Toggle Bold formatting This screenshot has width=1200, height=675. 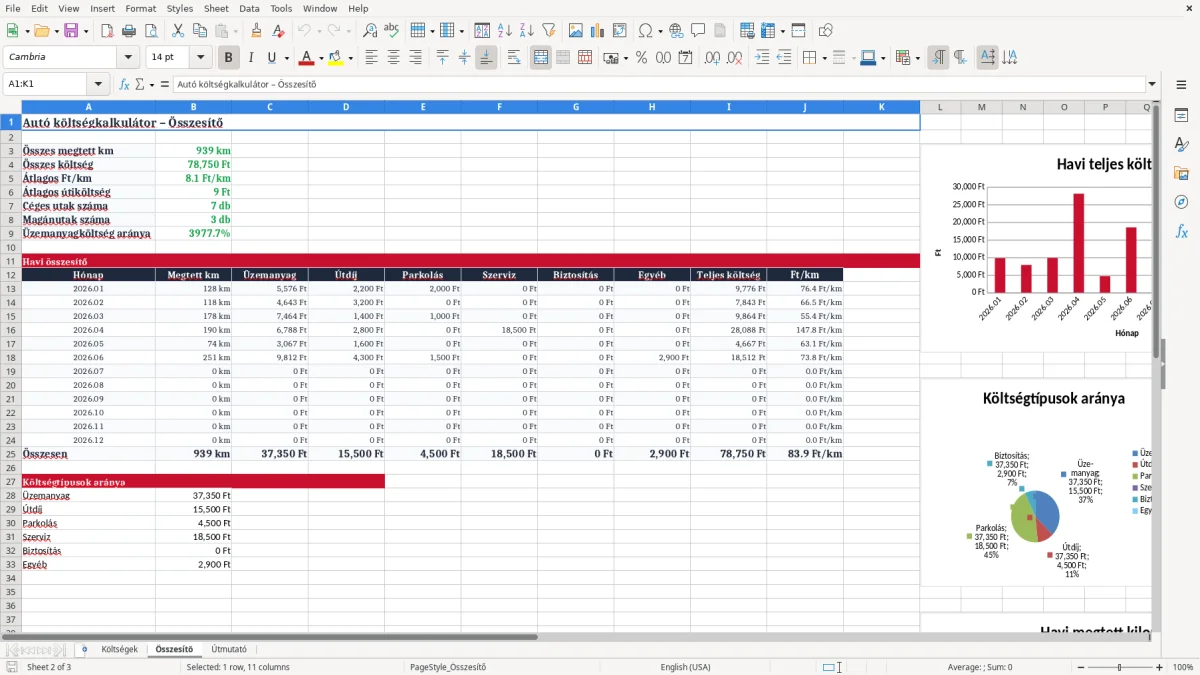click(x=229, y=58)
